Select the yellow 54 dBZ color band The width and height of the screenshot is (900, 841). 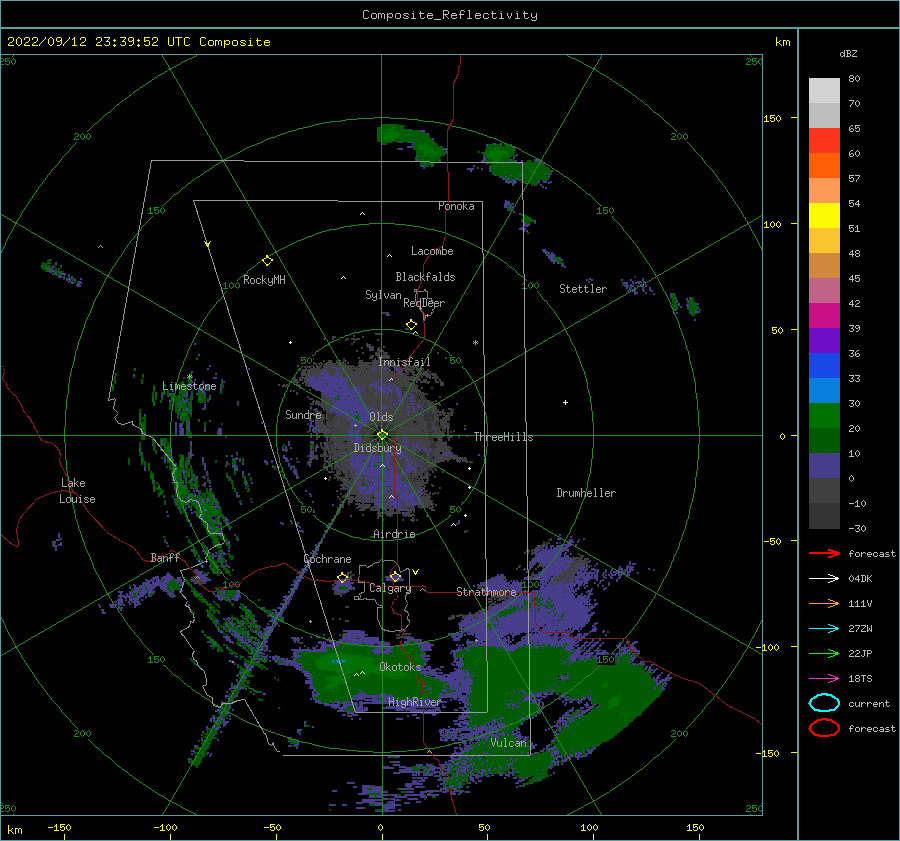824,216
